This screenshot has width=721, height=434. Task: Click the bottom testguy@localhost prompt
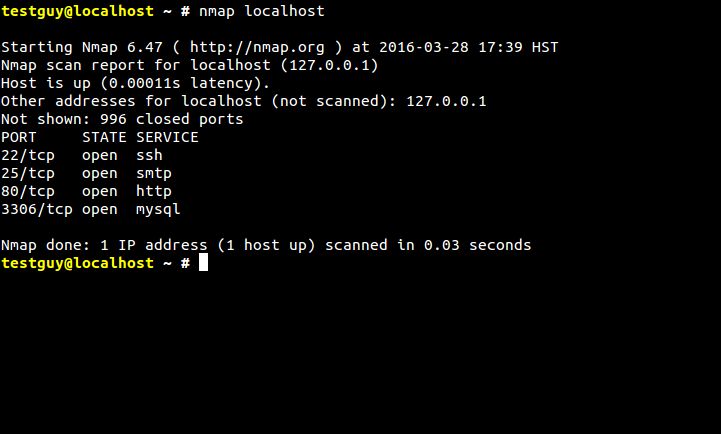pyautogui.click(x=77, y=263)
